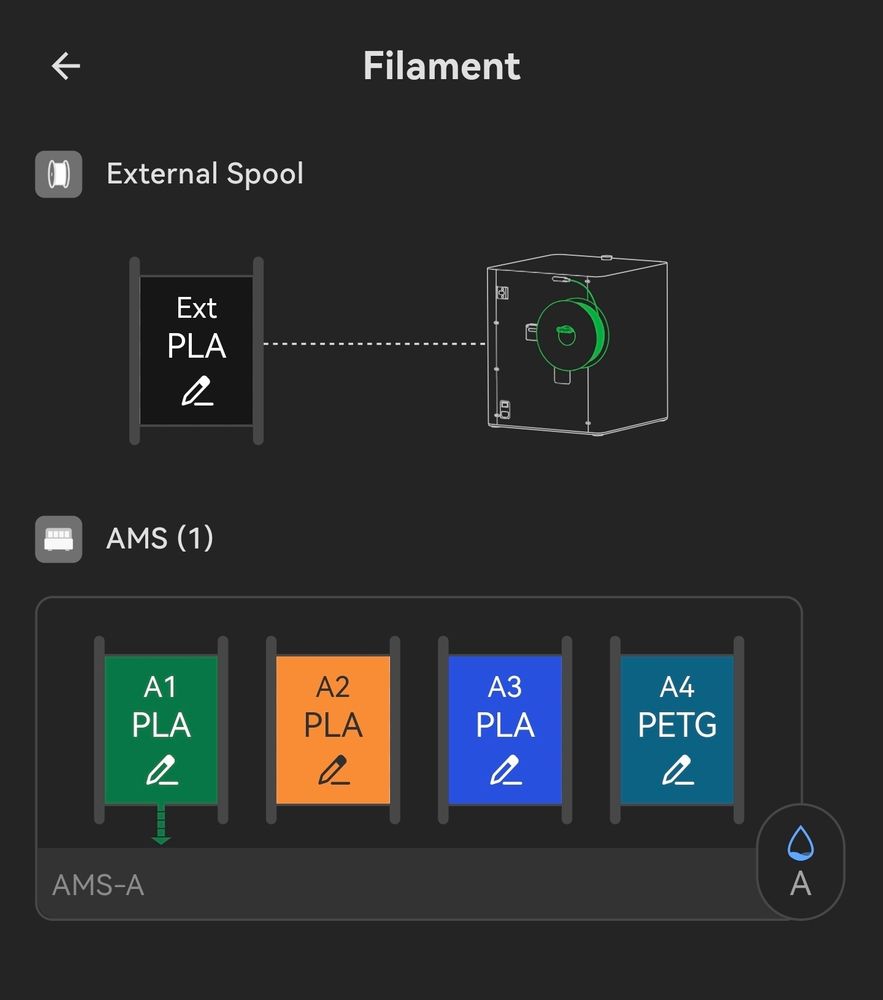Click the External Spool section icon
Image resolution: width=883 pixels, height=1000 pixels.
[x=58, y=174]
